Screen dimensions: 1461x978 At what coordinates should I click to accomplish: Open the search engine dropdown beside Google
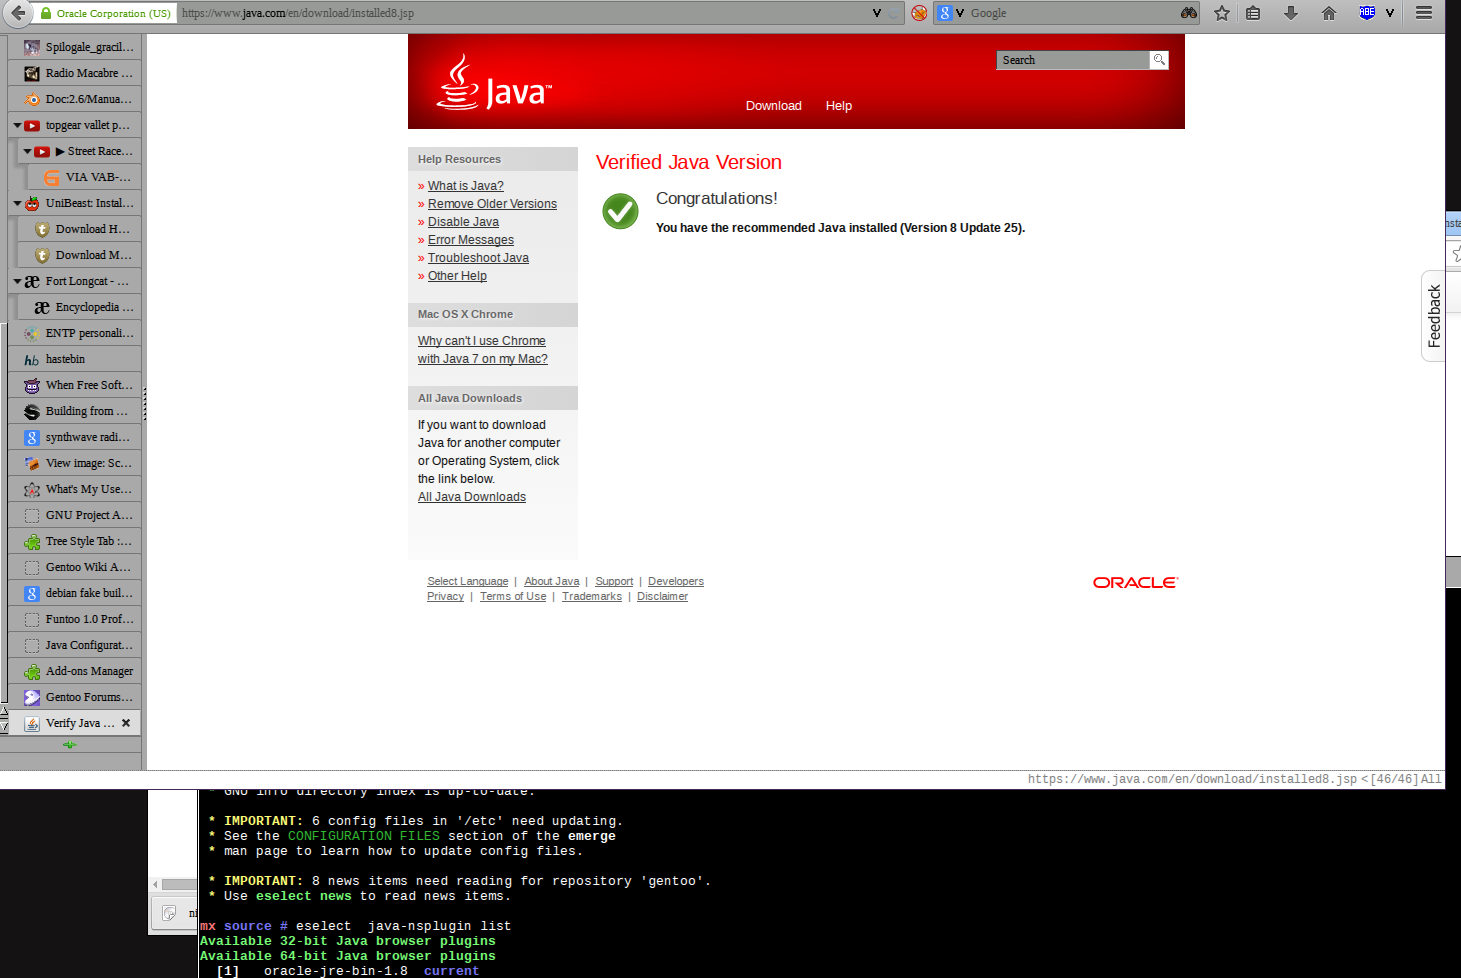(x=960, y=13)
